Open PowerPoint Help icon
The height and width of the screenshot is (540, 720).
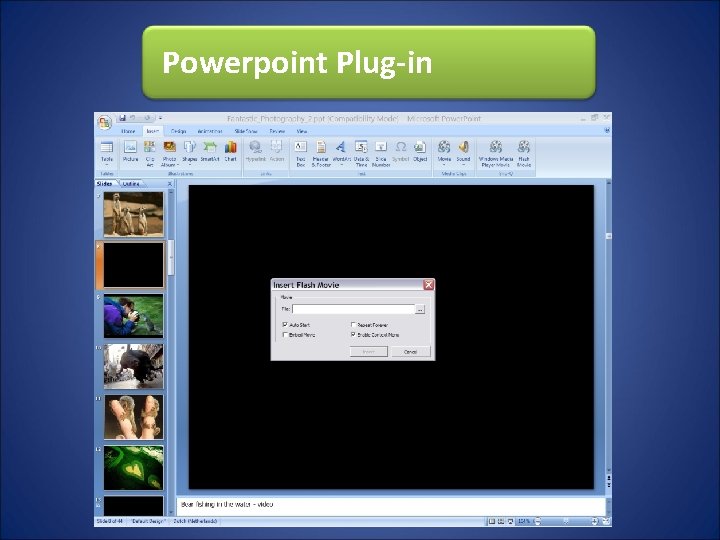tap(607, 130)
